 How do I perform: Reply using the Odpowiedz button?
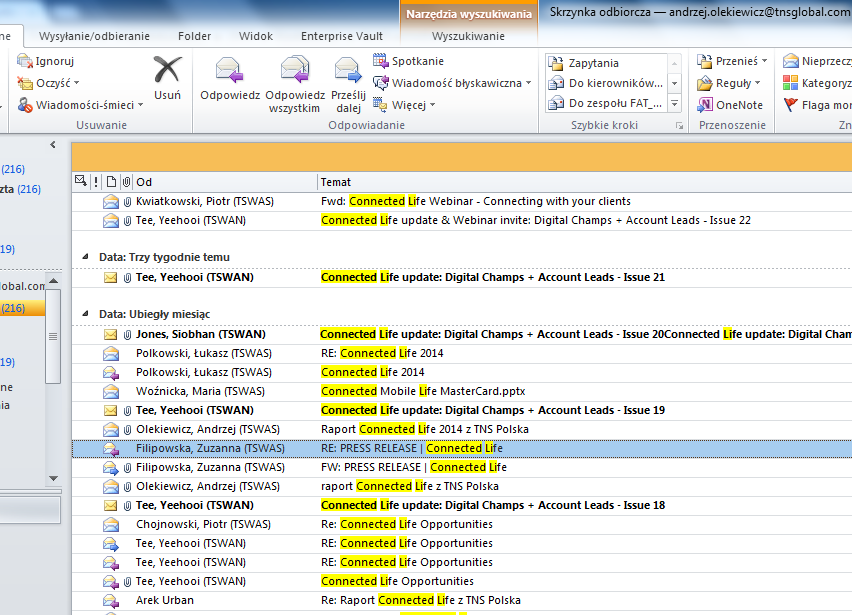point(230,79)
